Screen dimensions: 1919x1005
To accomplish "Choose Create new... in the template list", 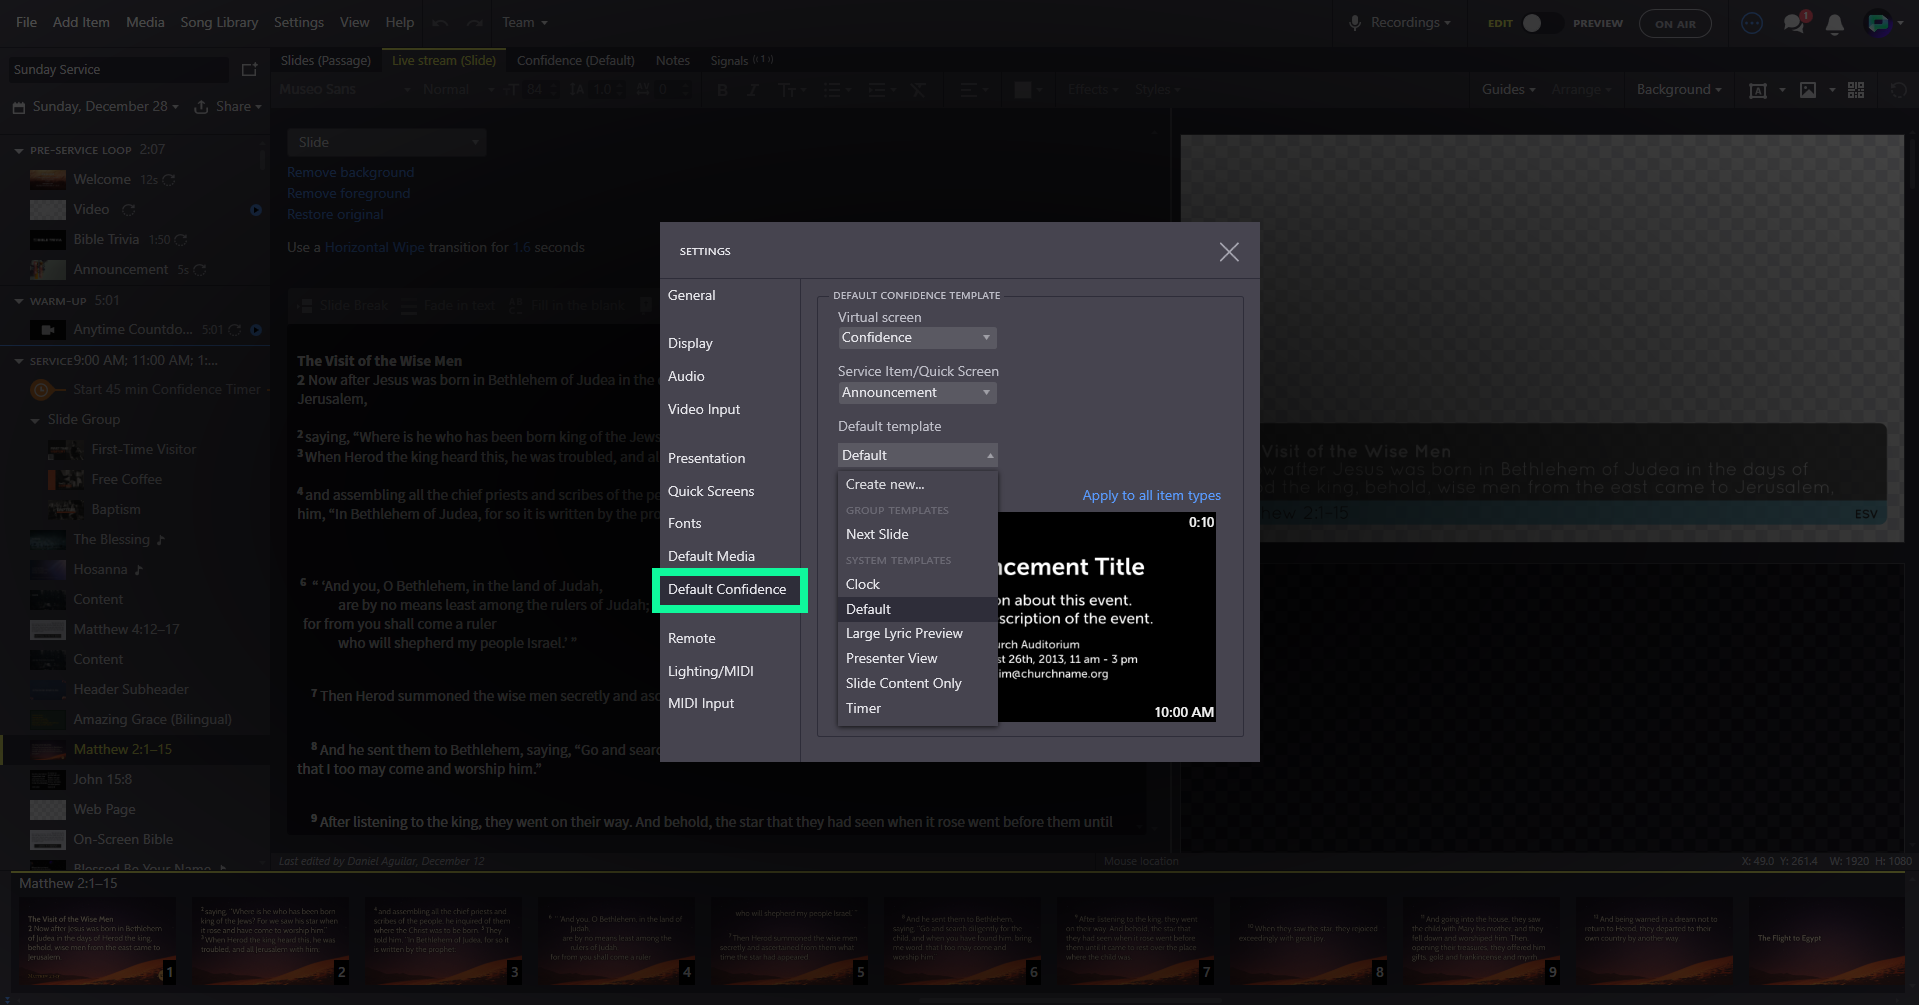I will pos(885,484).
